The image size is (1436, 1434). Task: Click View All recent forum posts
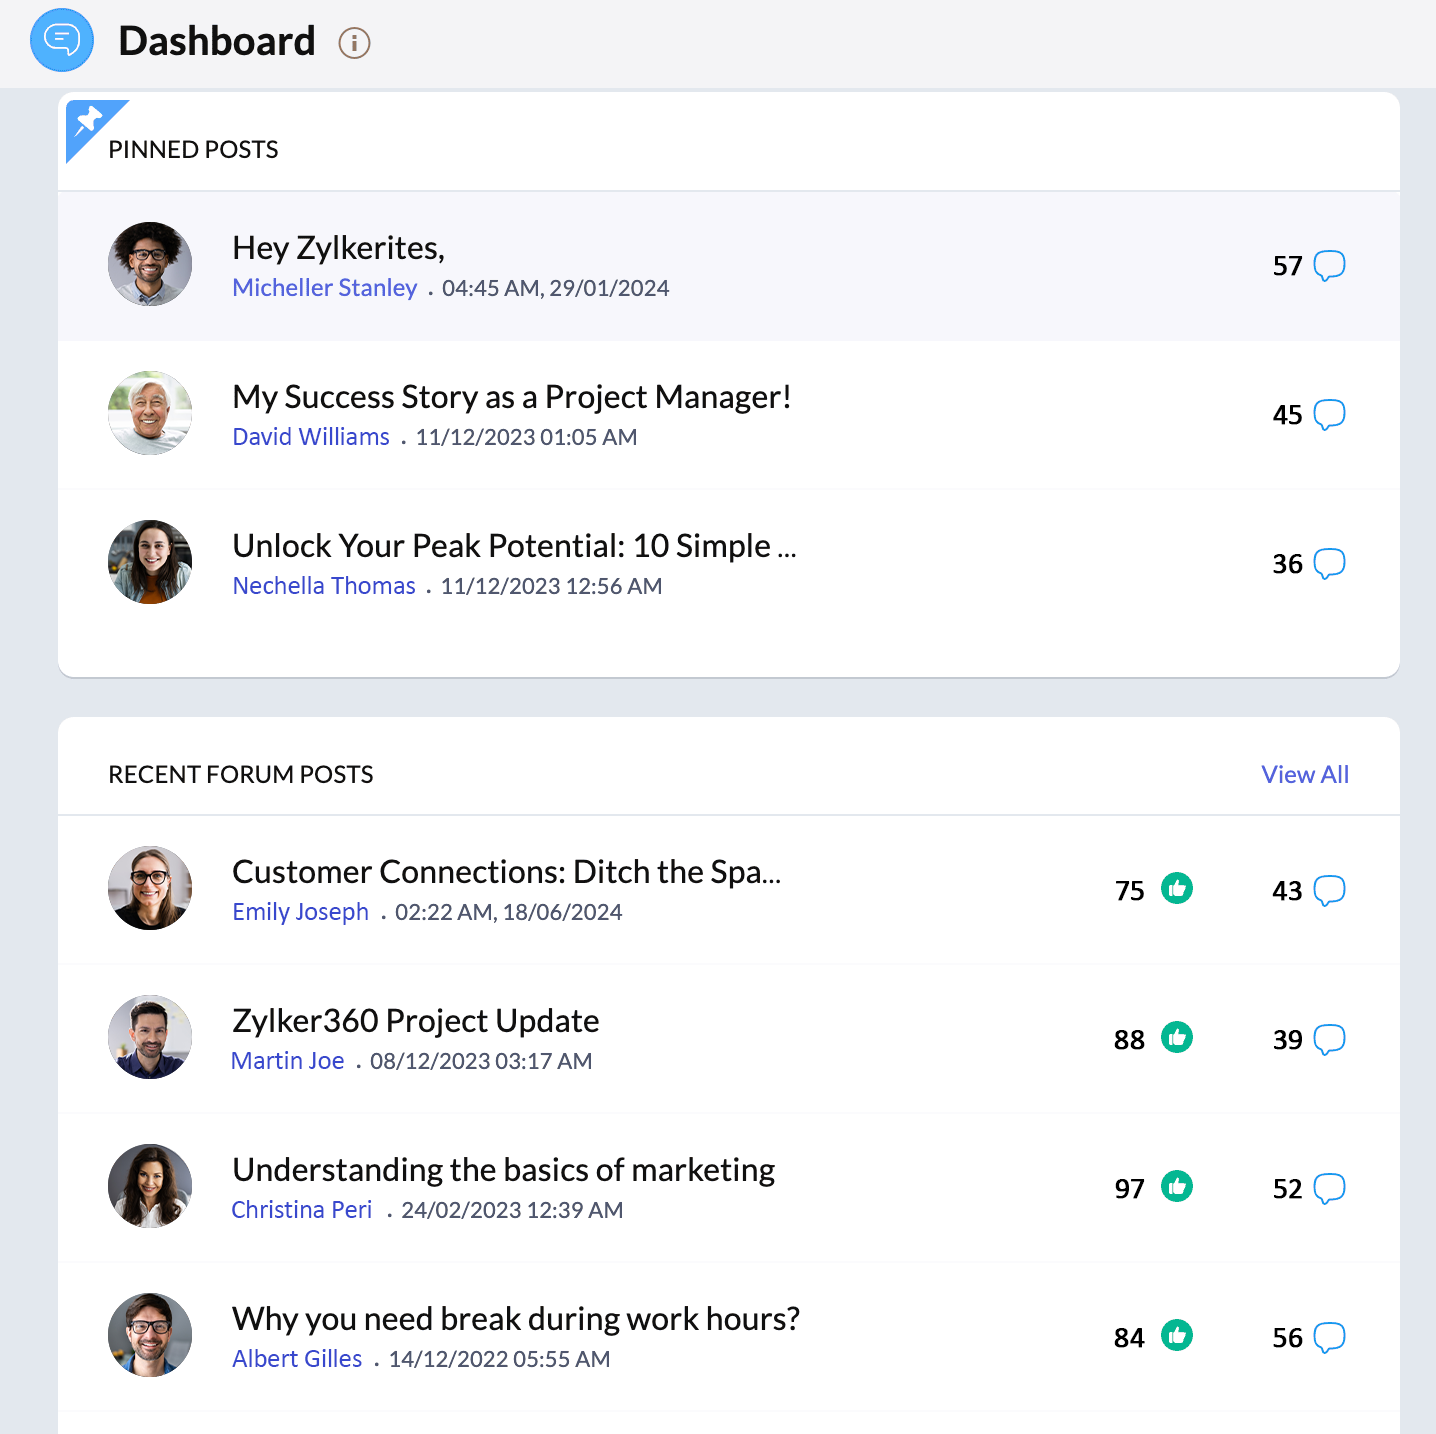(x=1304, y=774)
